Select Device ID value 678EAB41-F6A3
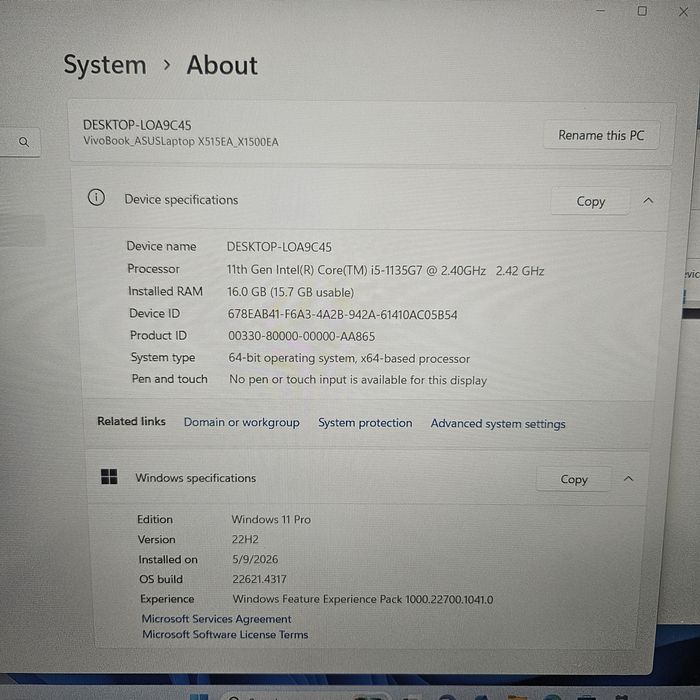The image size is (700, 700). coord(342,315)
